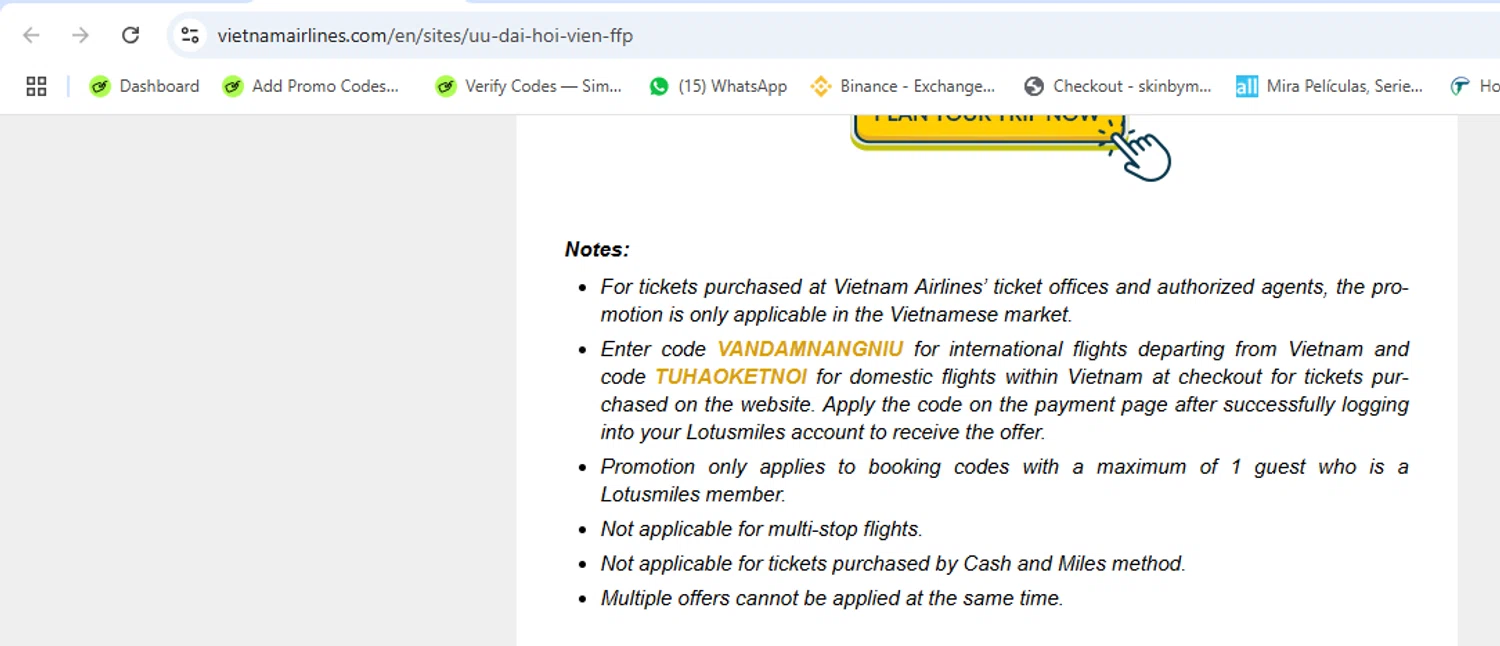1500x646 pixels.
Task: Click the TUHAOKETNOI promo code text
Action: click(x=730, y=377)
